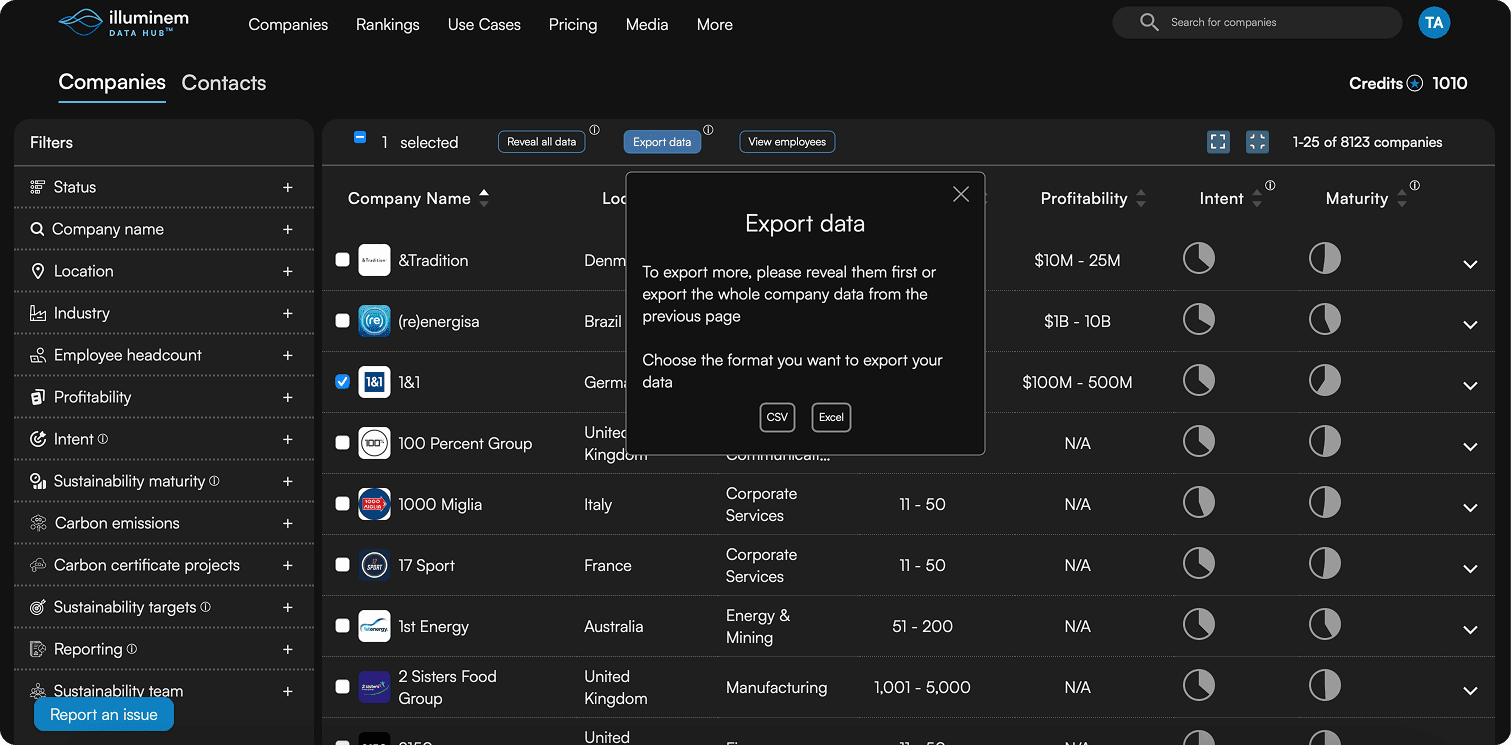Click info icon next to Reveal all data
The image size is (1511, 745).
click(x=594, y=130)
